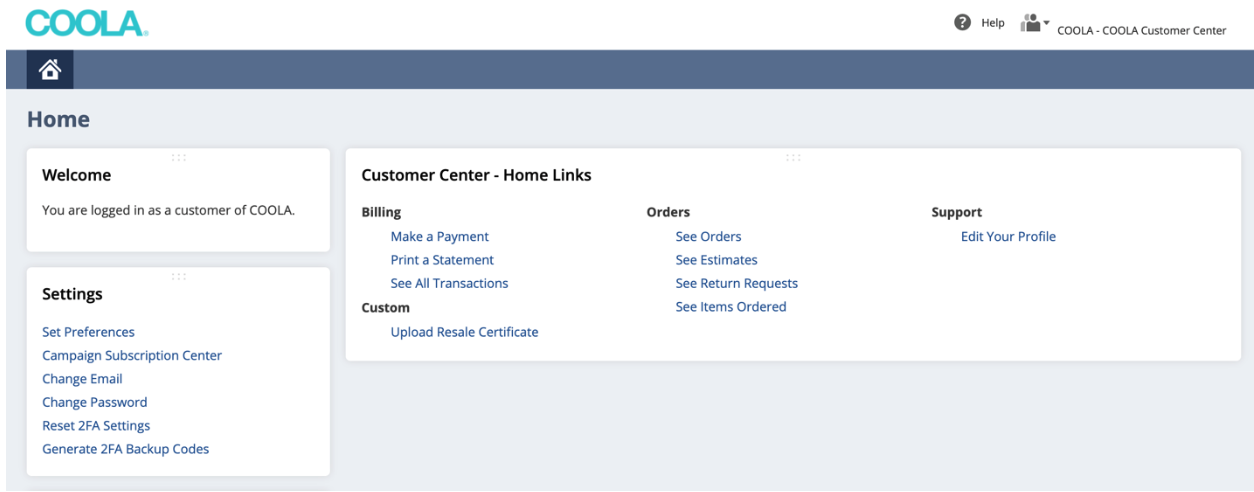
Task: Click the COOLA logo
Action: pyautogui.click(x=86, y=23)
